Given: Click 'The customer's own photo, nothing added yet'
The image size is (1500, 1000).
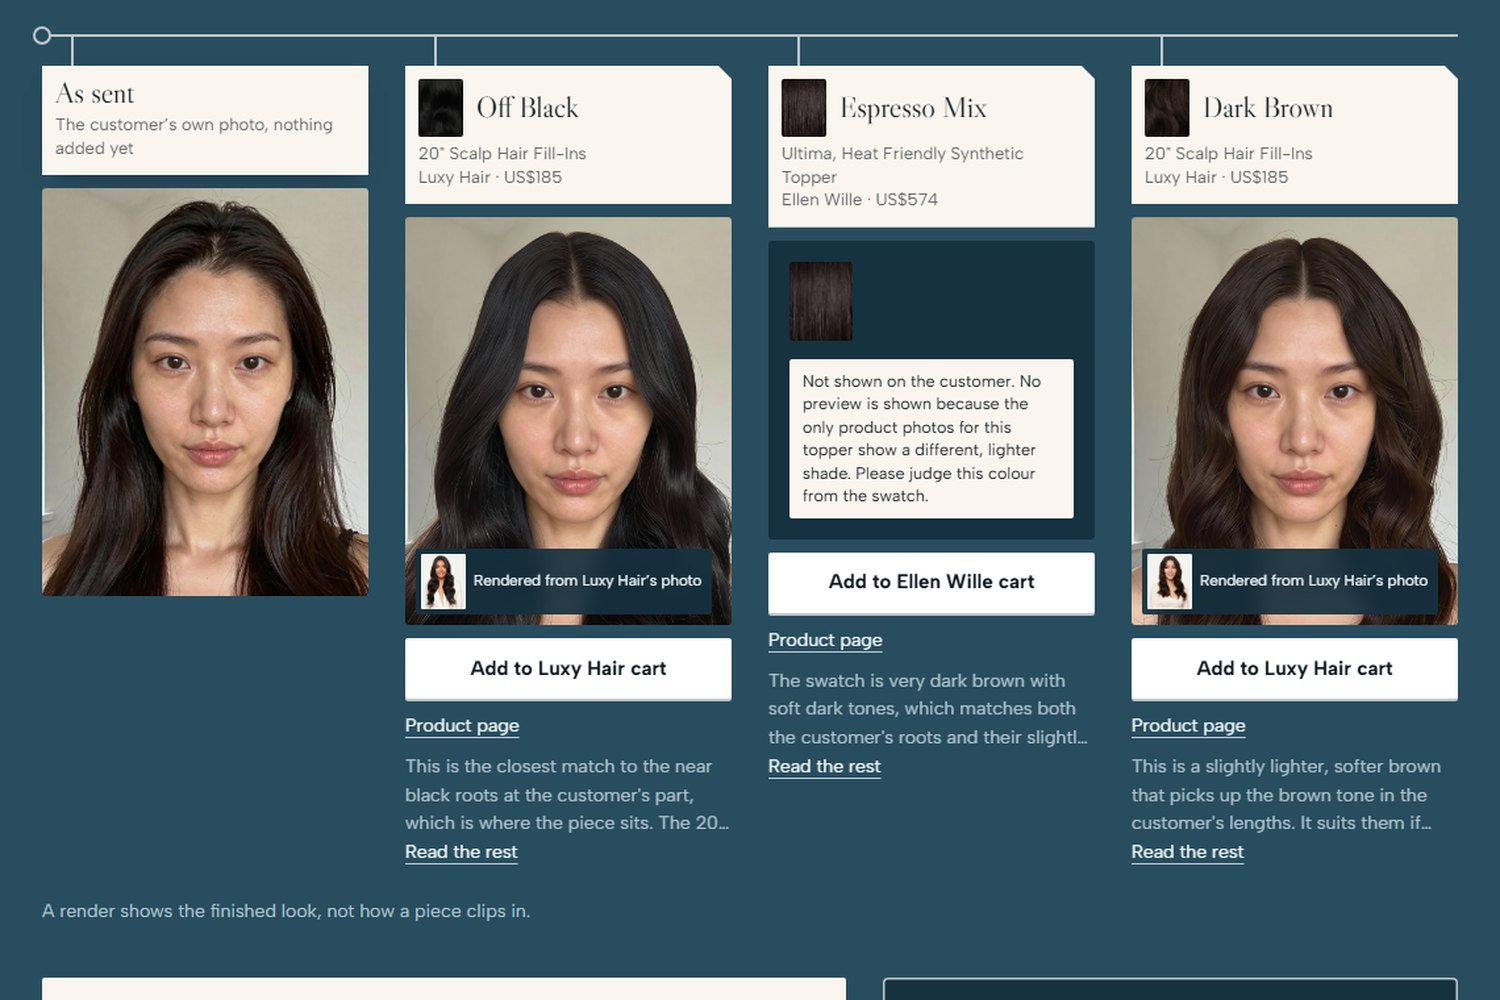Looking at the screenshot, I should (194, 136).
